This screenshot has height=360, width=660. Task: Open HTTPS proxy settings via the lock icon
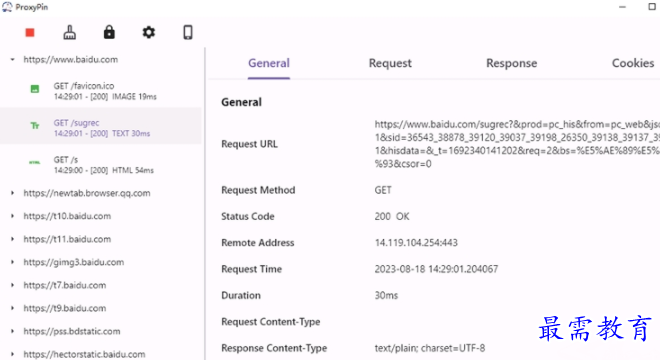[x=109, y=32]
